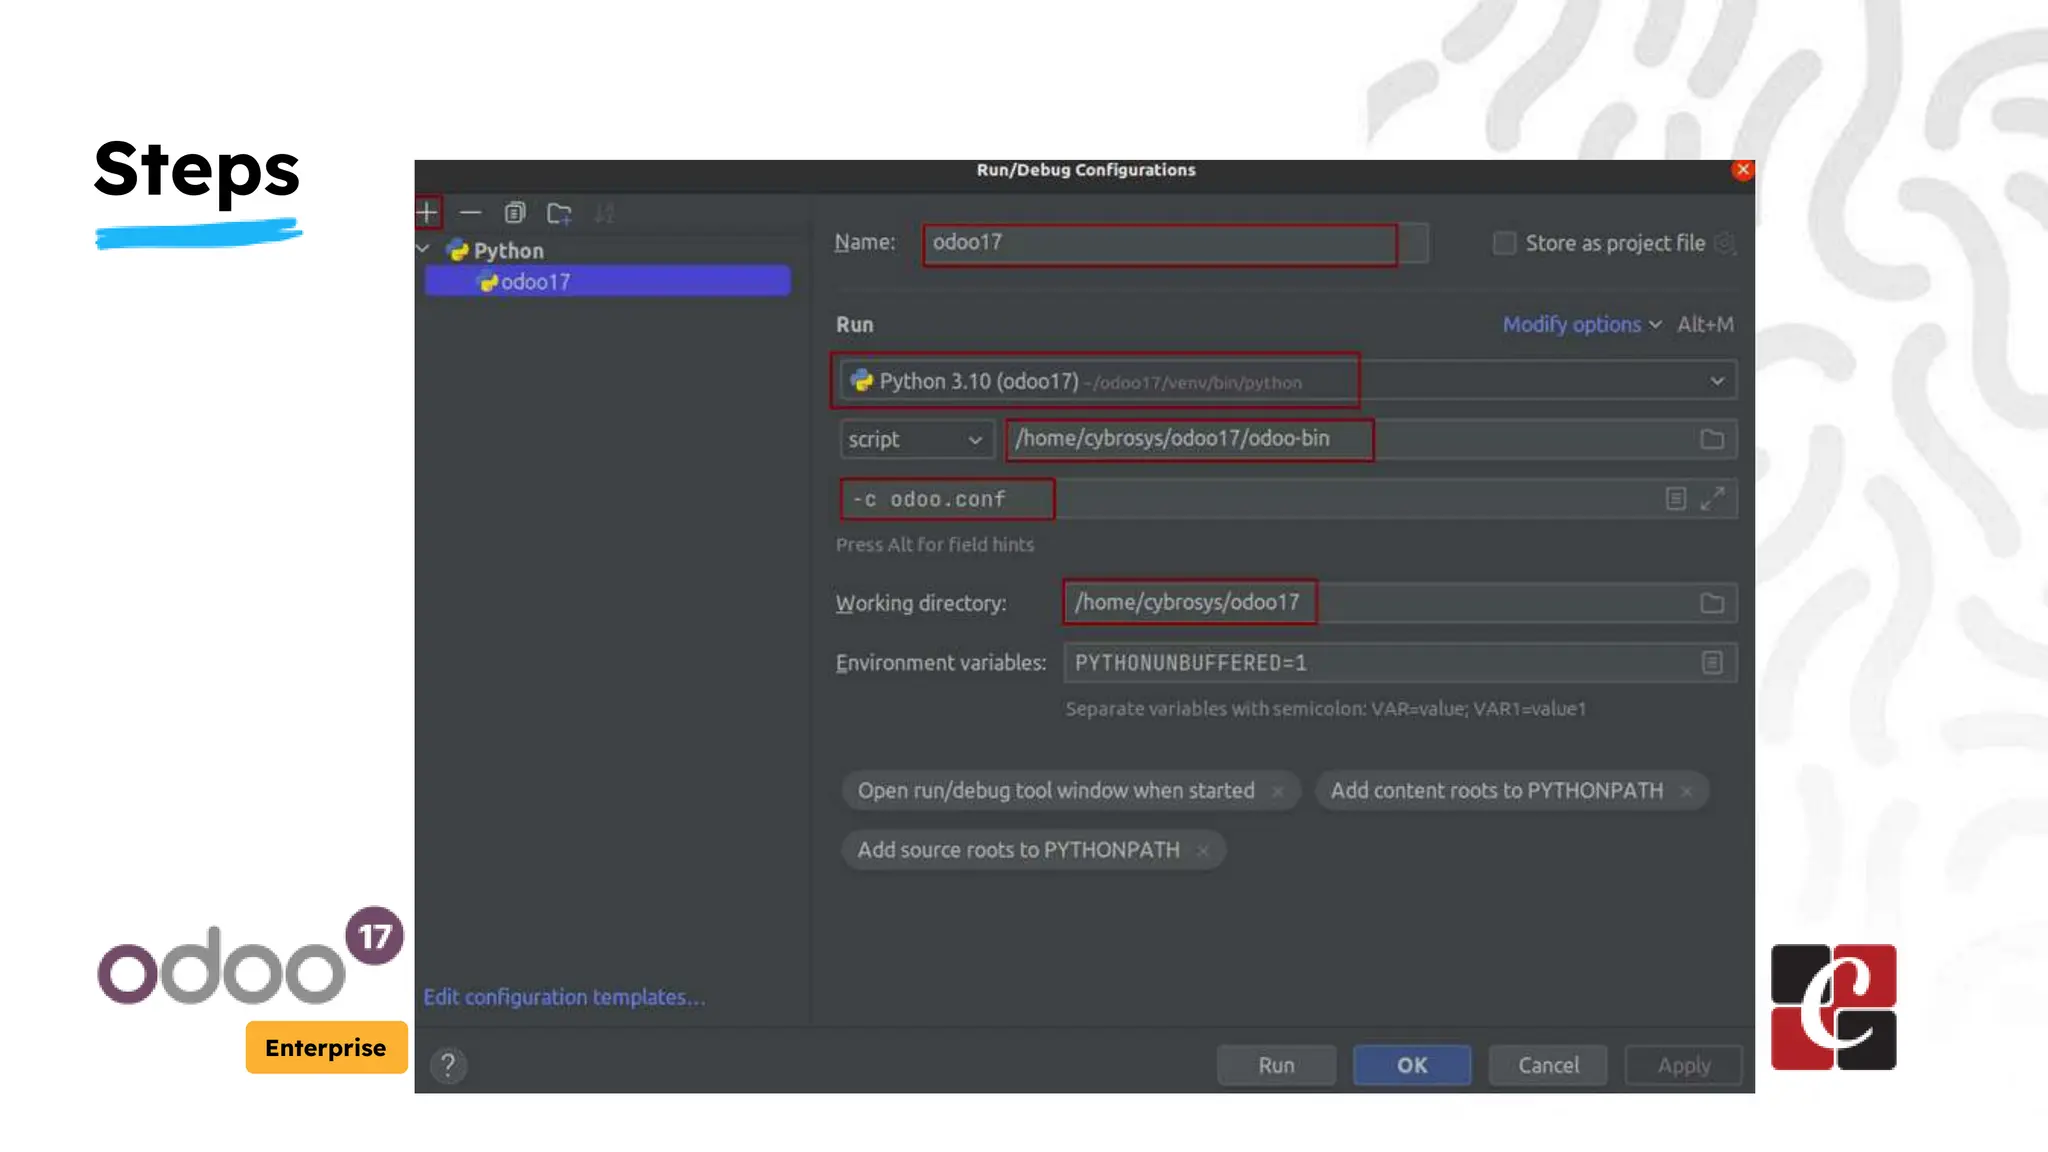This screenshot has width=2048, height=1152.
Task: Enable Store as project file checkbox
Action: point(1504,243)
